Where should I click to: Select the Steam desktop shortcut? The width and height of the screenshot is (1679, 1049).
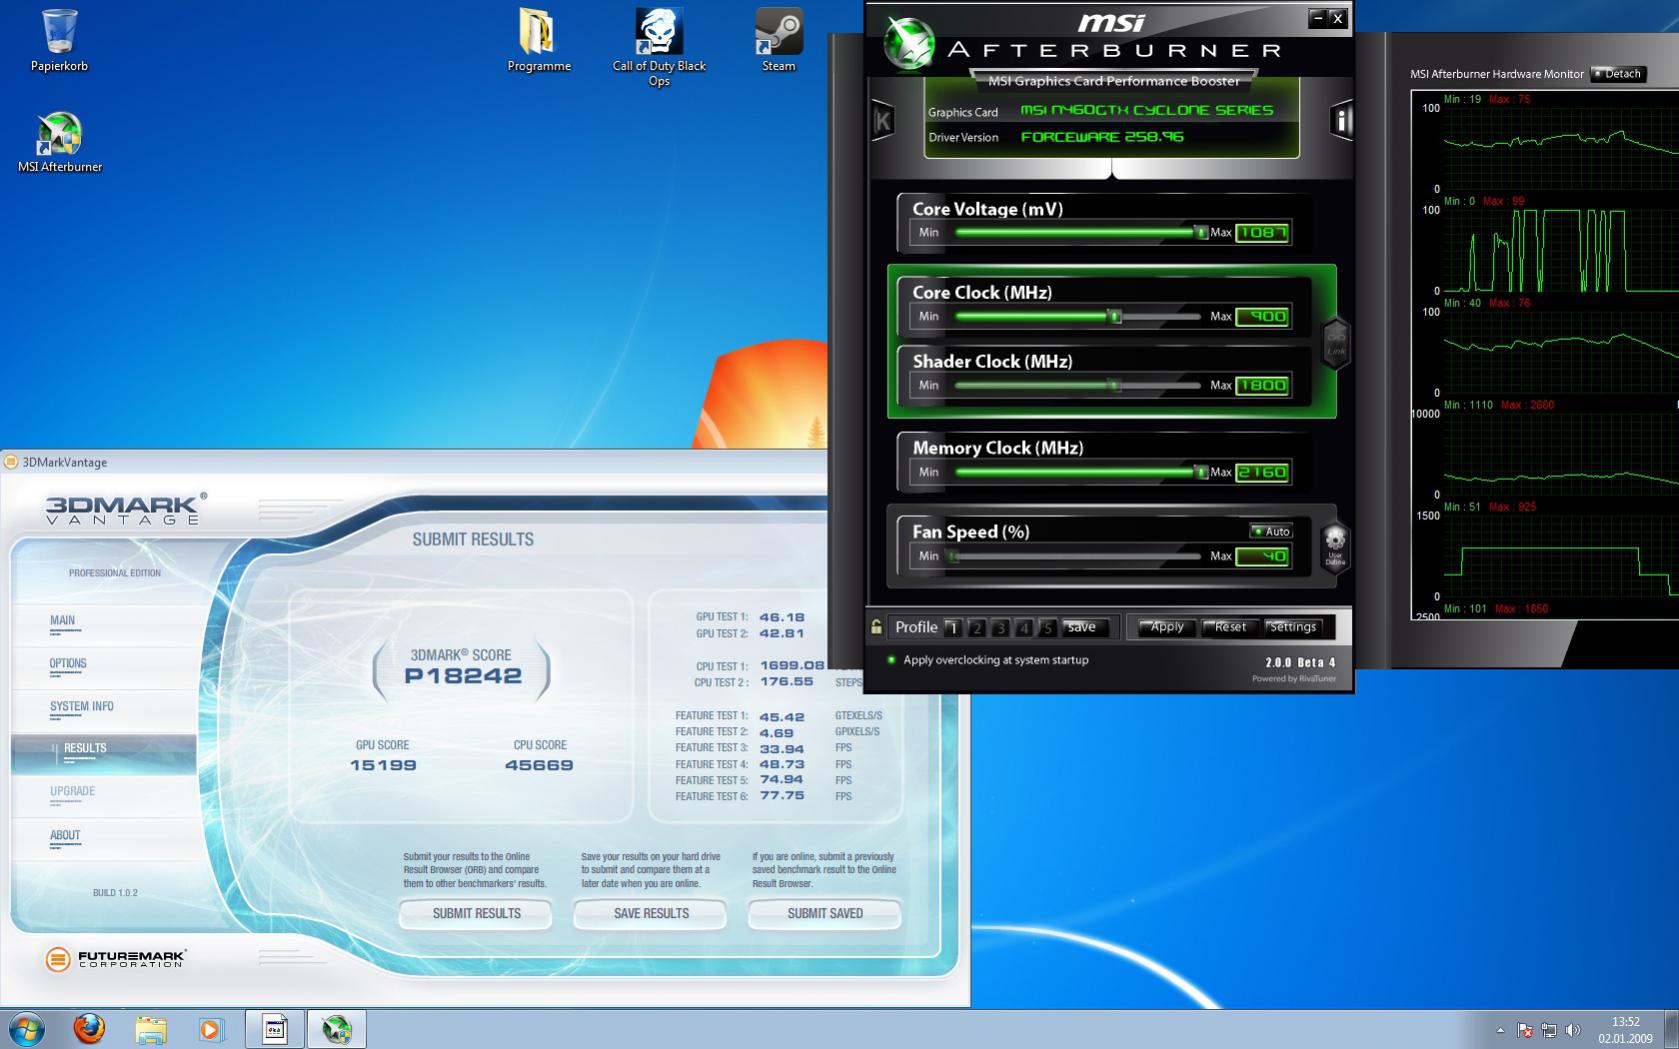click(x=779, y=41)
